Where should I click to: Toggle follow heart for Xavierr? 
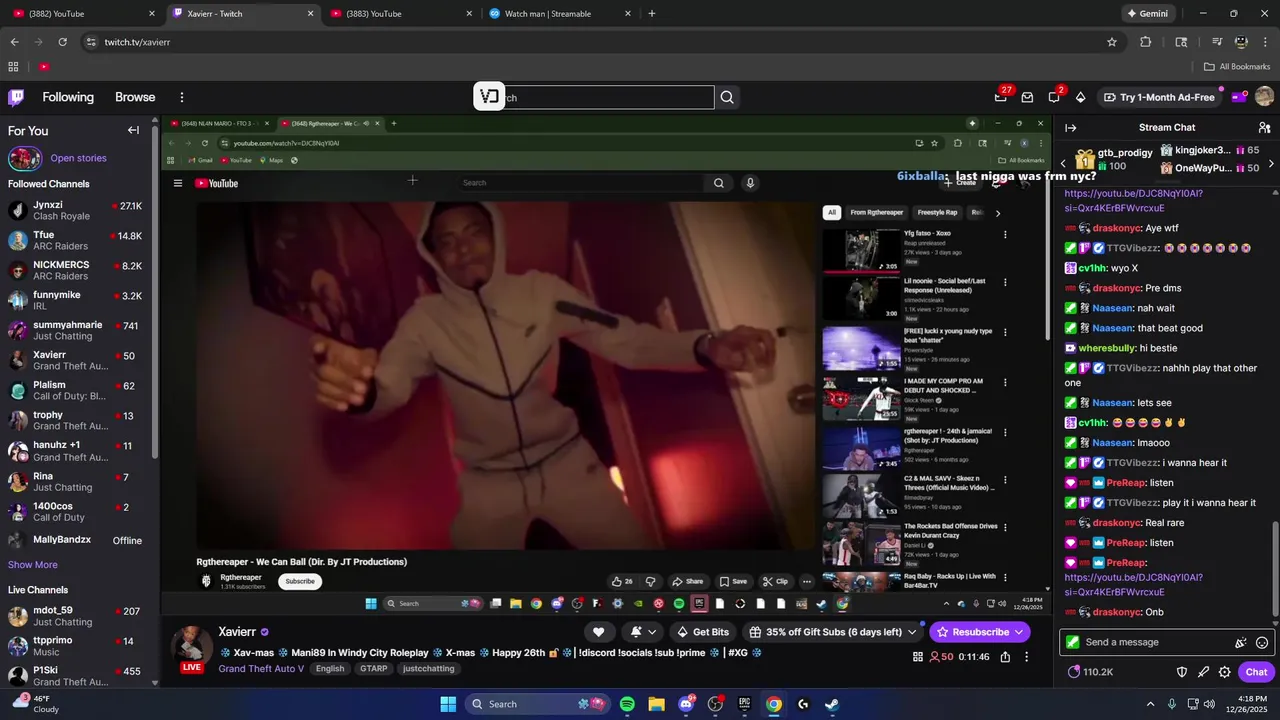[x=598, y=632]
